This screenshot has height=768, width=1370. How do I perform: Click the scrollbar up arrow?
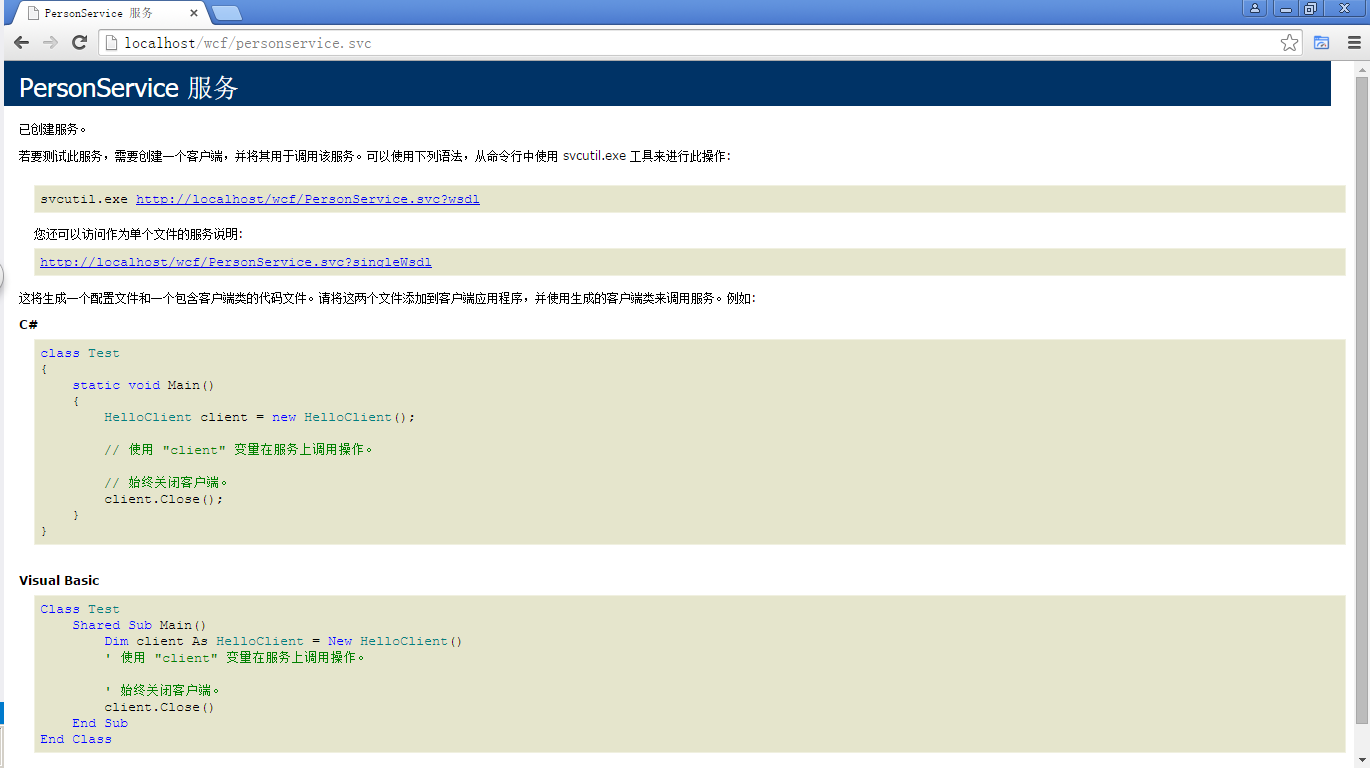1361,69
